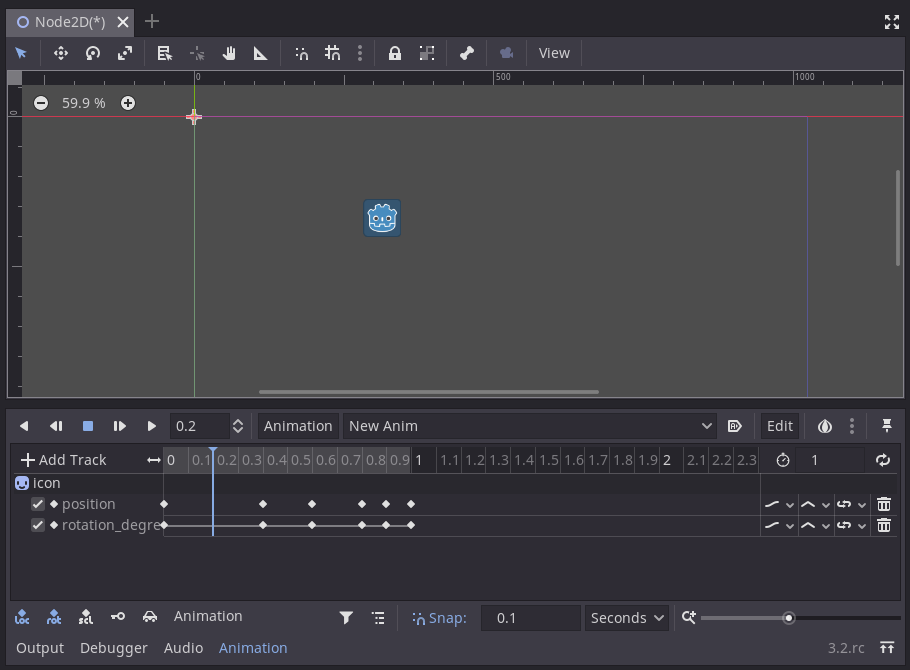Zoom out the canvas view
910x670 pixels.
[41, 103]
